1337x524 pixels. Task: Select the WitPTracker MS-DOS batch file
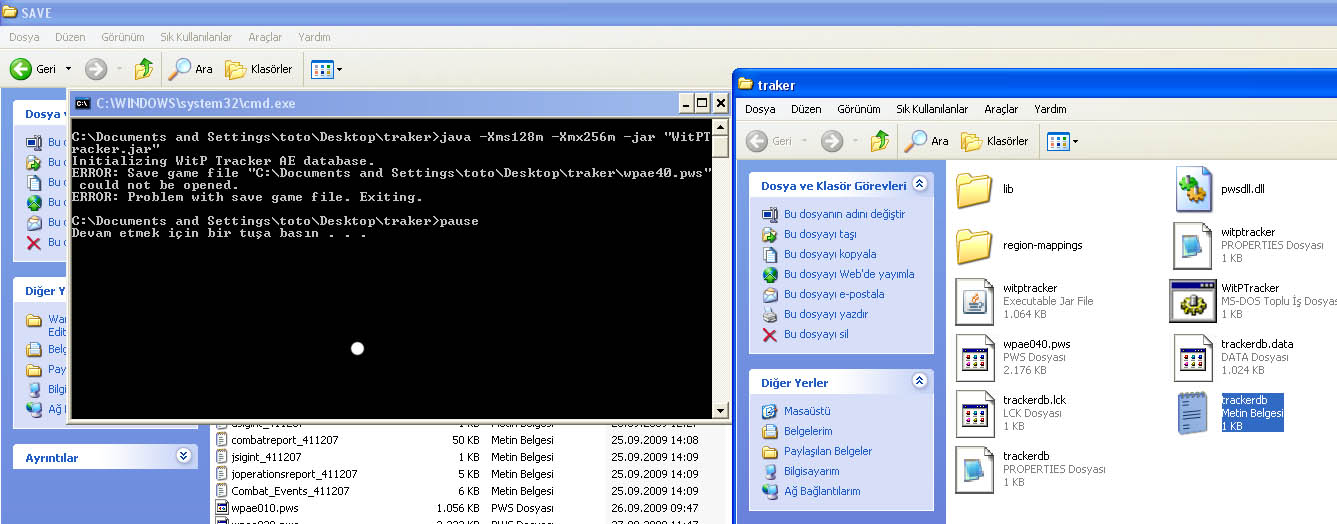click(x=1192, y=302)
